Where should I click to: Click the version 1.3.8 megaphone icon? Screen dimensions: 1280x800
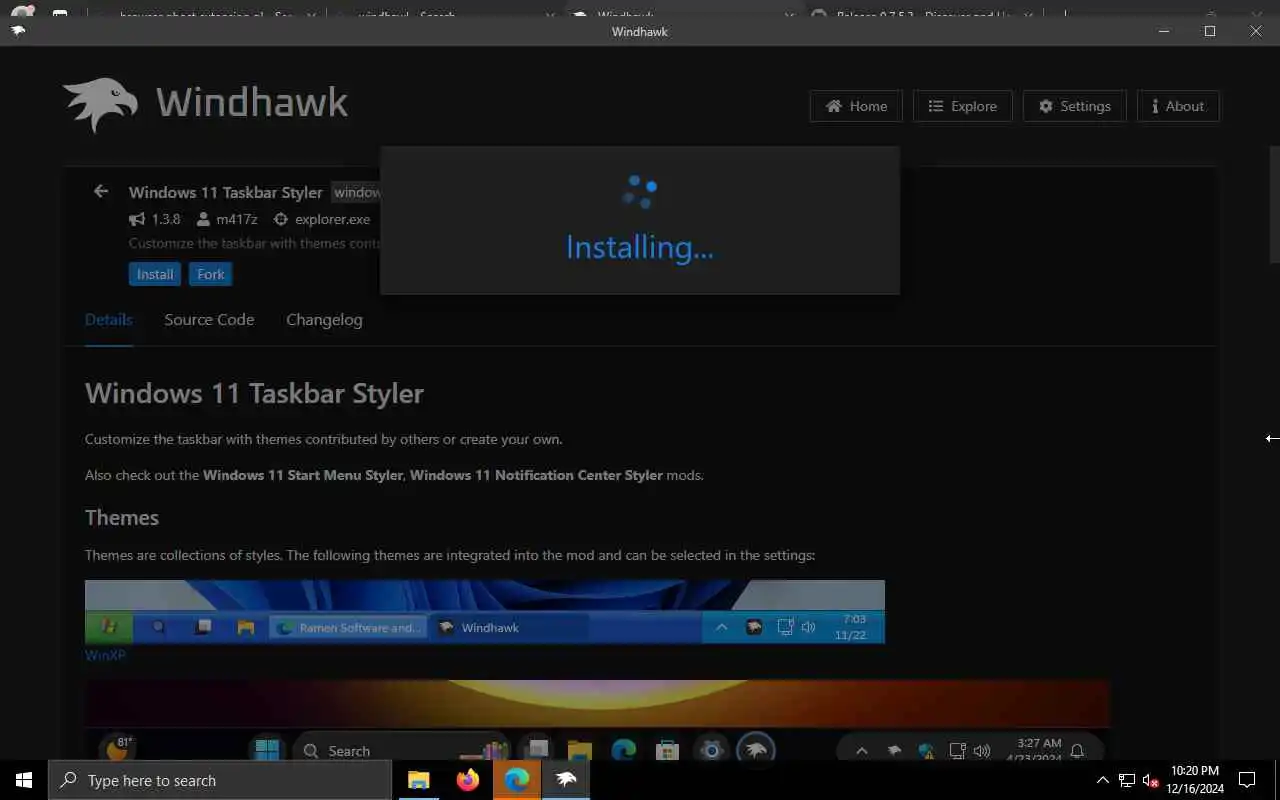137,219
